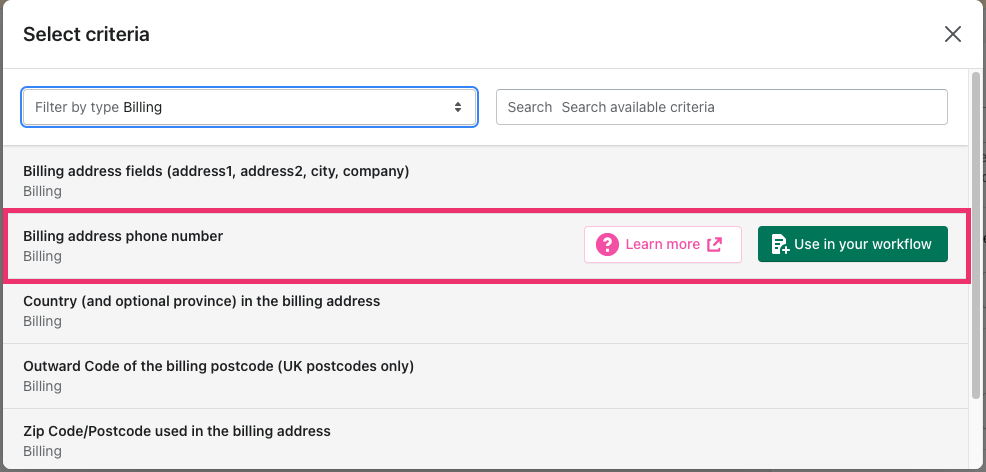Click the document-plus icon on green button

coord(780,244)
